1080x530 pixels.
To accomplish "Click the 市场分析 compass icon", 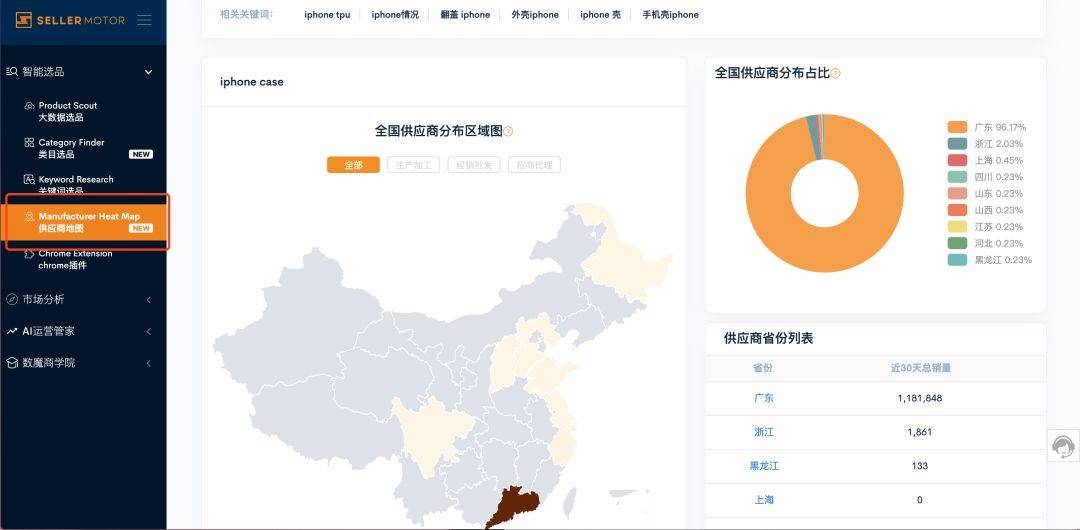I will click(x=12, y=299).
